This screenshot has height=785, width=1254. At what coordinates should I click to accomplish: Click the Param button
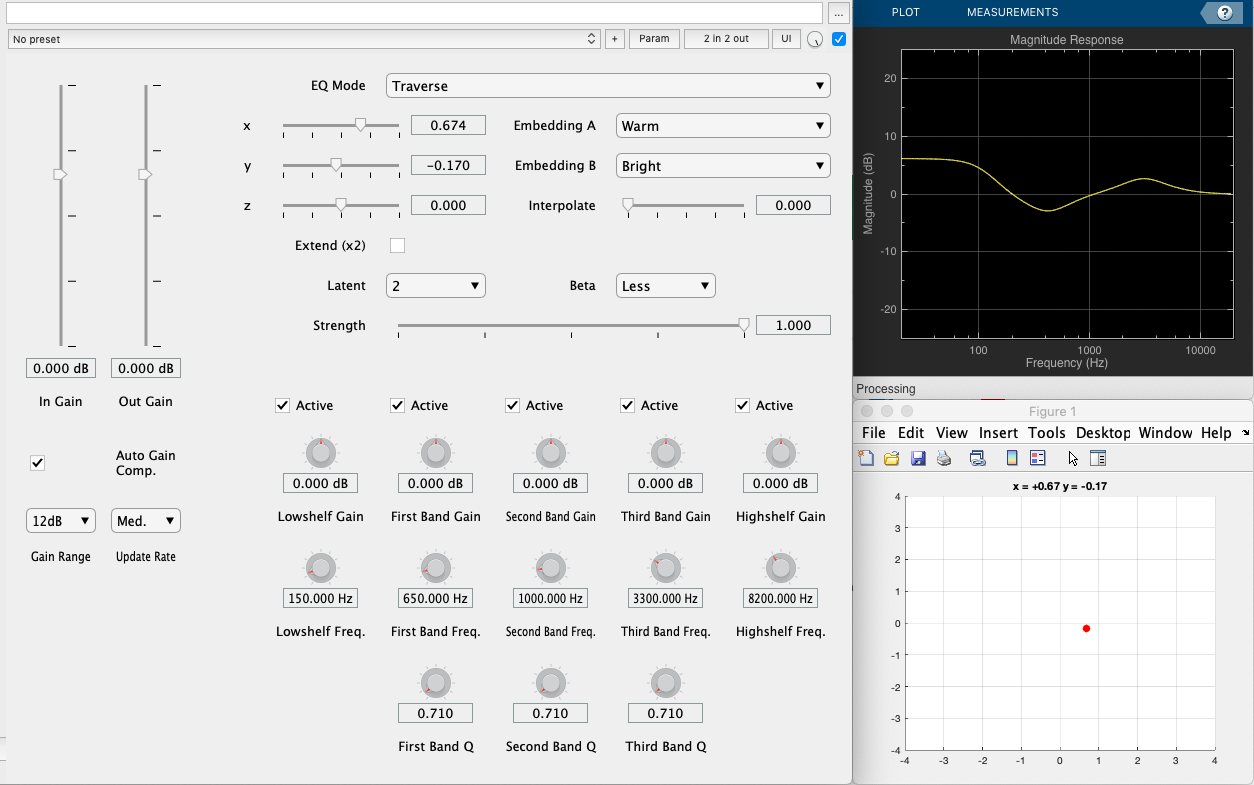point(654,39)
